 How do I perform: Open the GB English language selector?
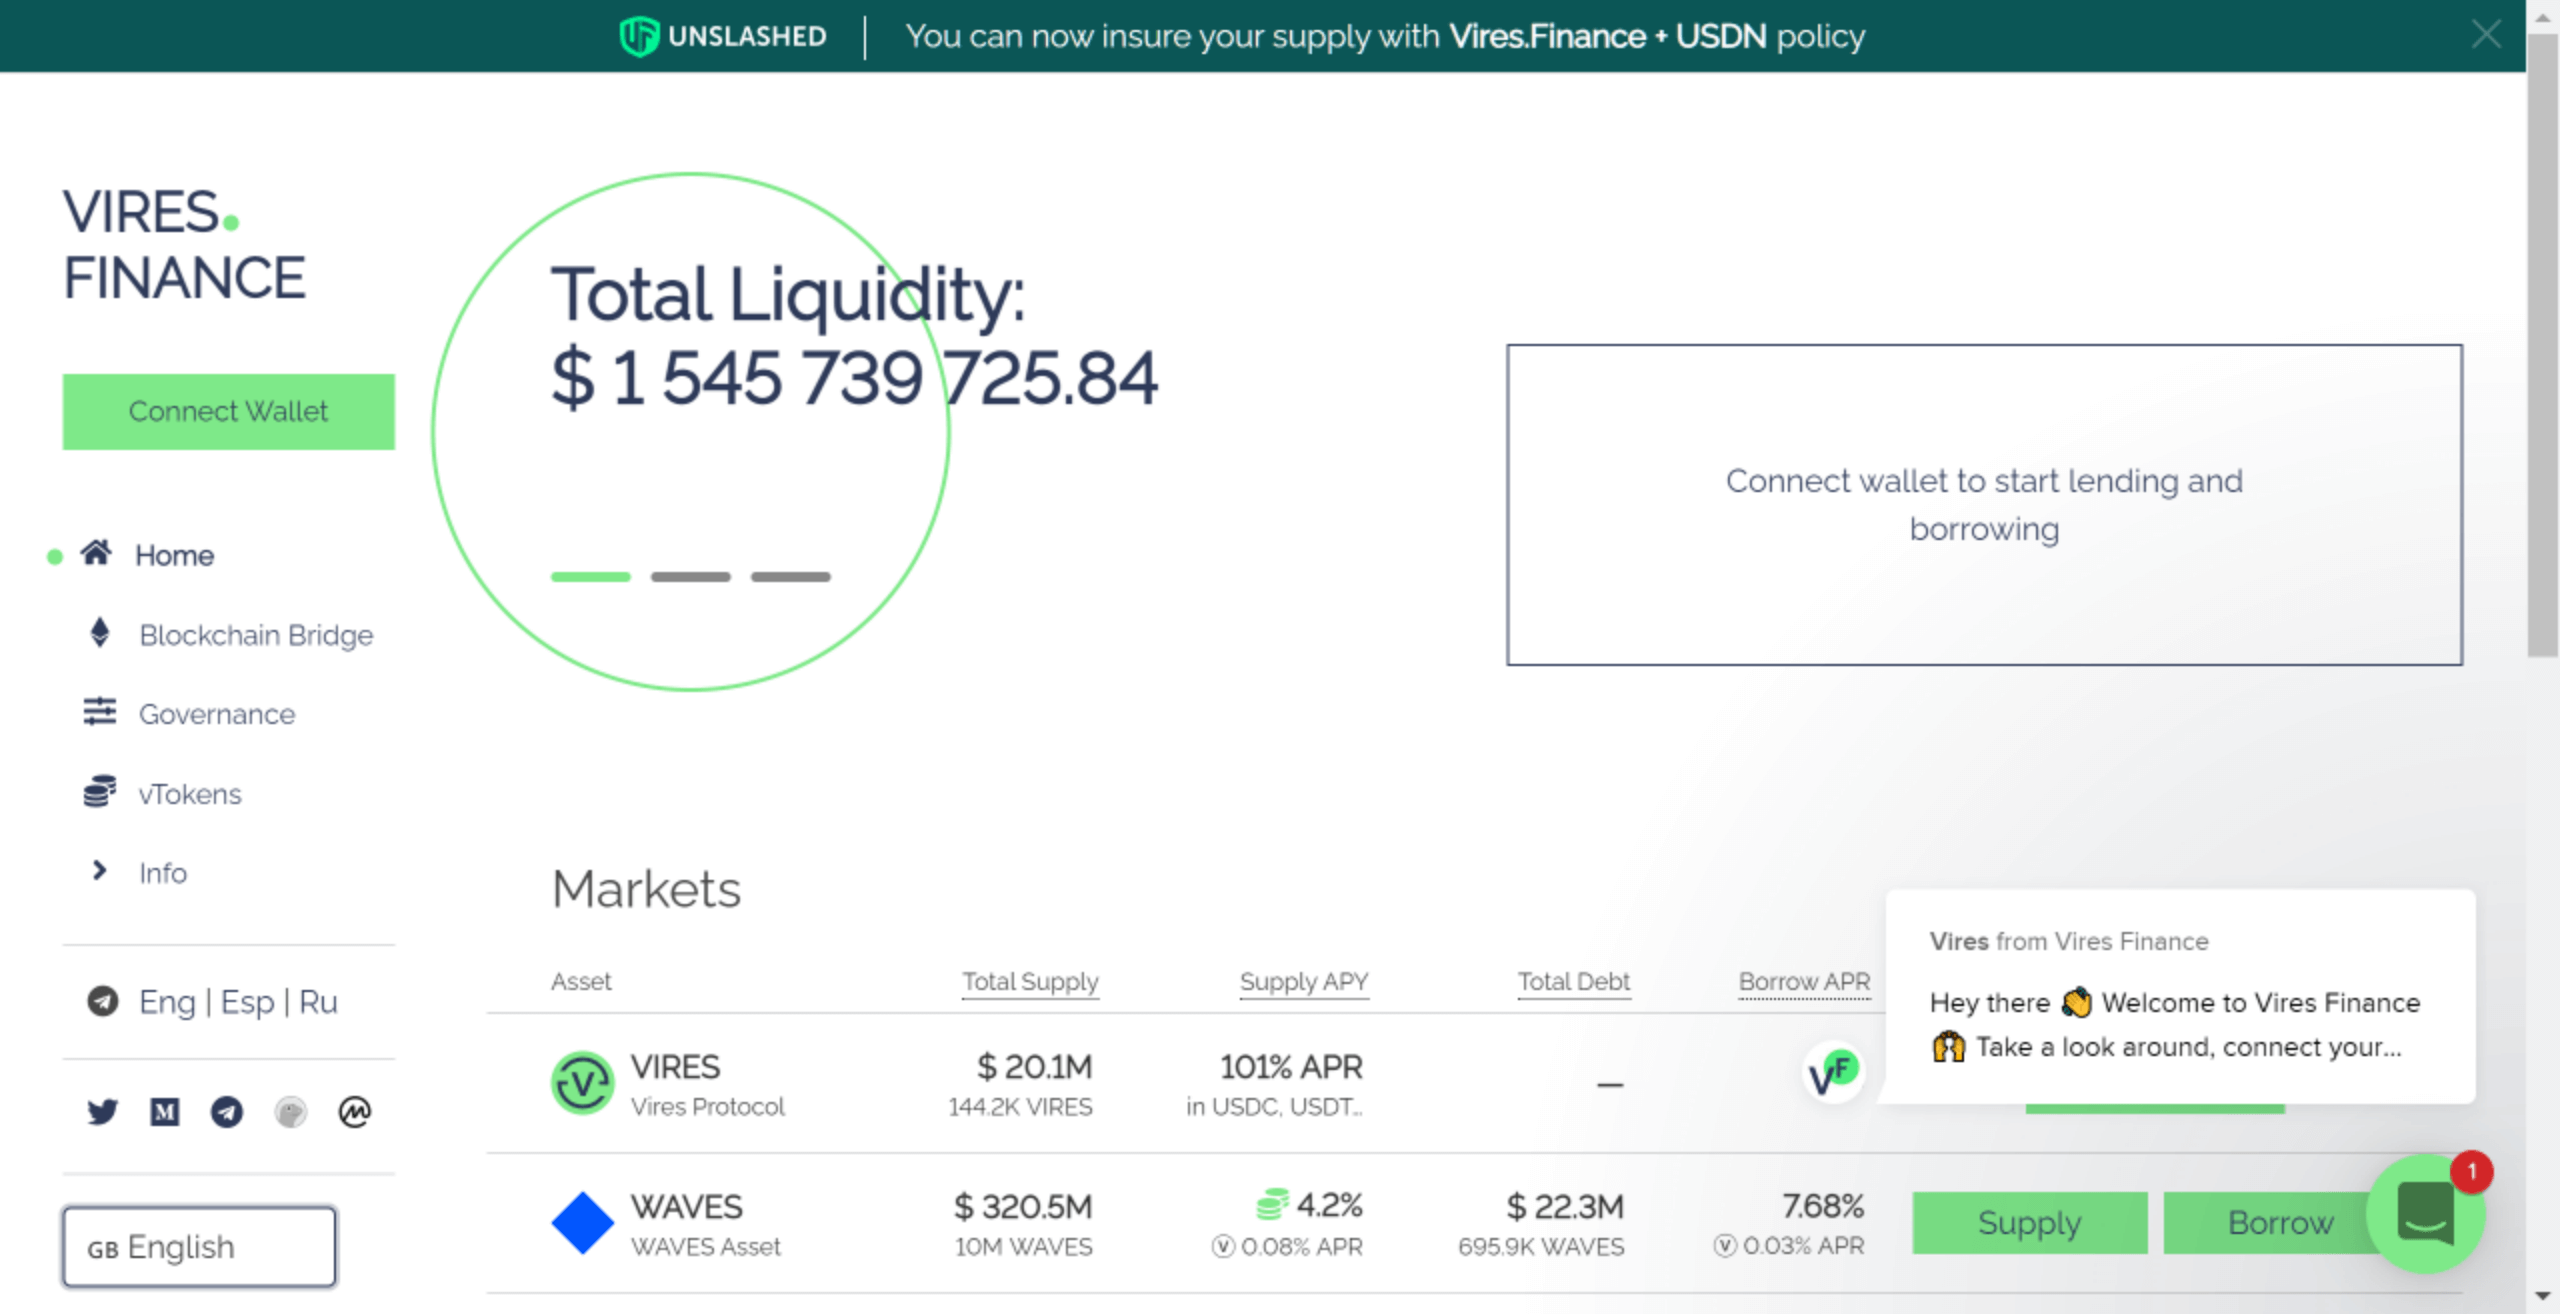(198, 1245)
